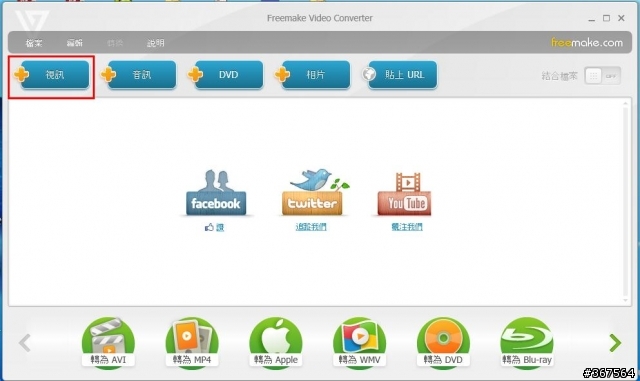Toggle the 結合檔案 join files switch

602,76
